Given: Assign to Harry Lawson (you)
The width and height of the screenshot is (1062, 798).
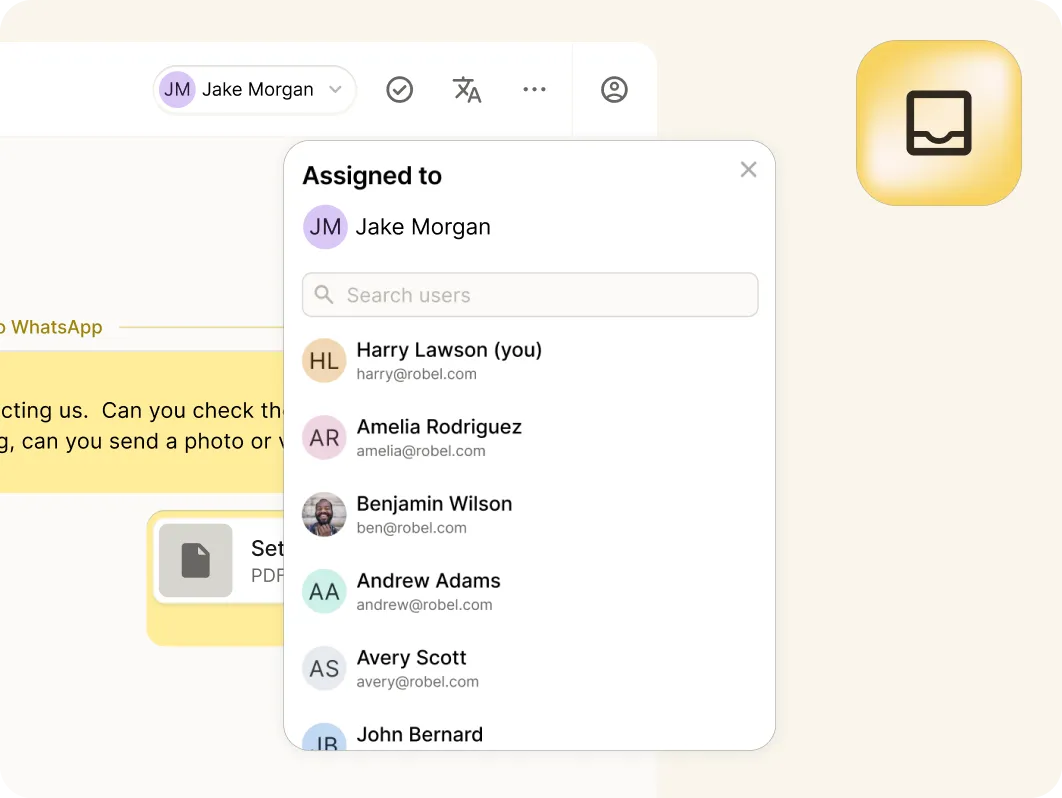Looking at the screenshot, I should click(x=530, y=361).
